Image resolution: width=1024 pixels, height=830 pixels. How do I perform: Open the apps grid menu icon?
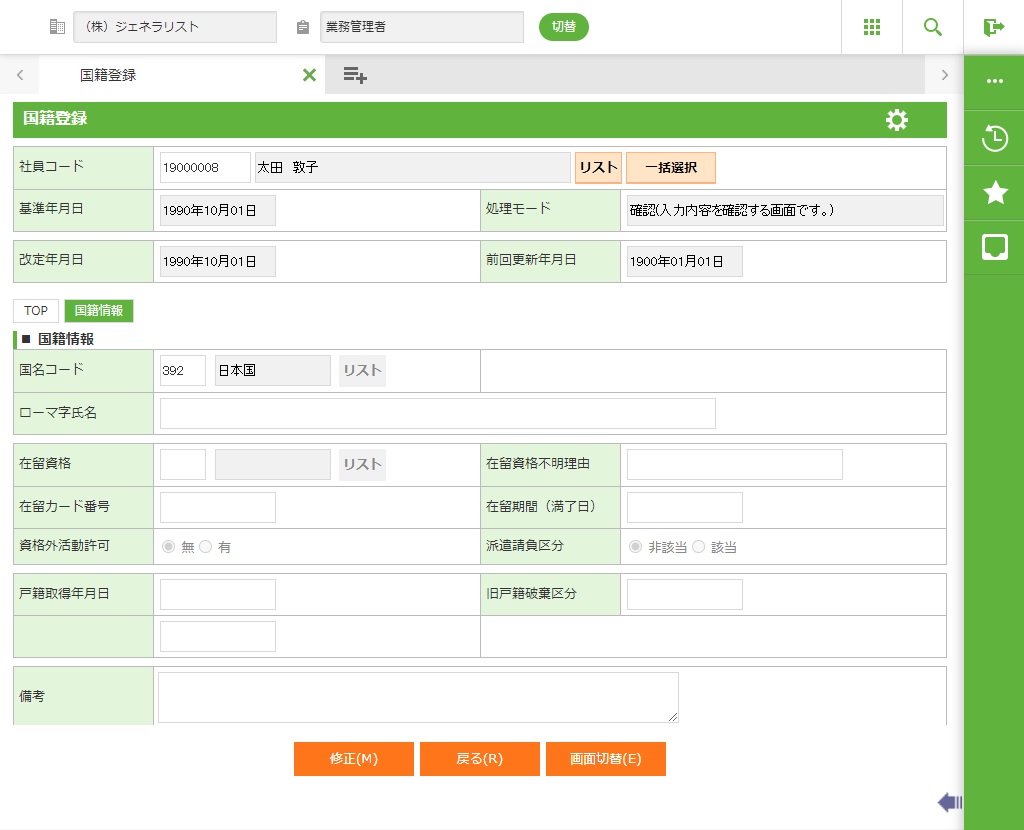click(x=871, y=27)
